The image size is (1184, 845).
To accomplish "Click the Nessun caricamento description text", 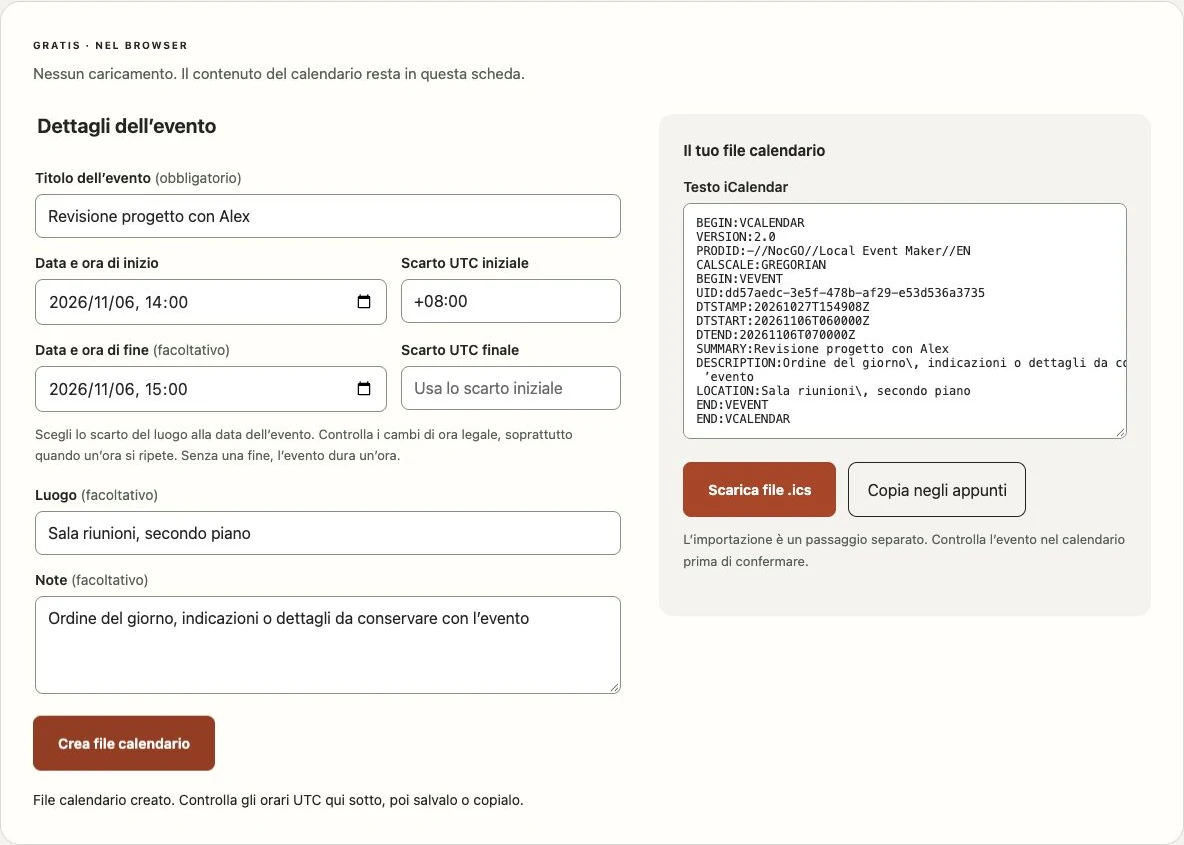I will click(279, 74).
